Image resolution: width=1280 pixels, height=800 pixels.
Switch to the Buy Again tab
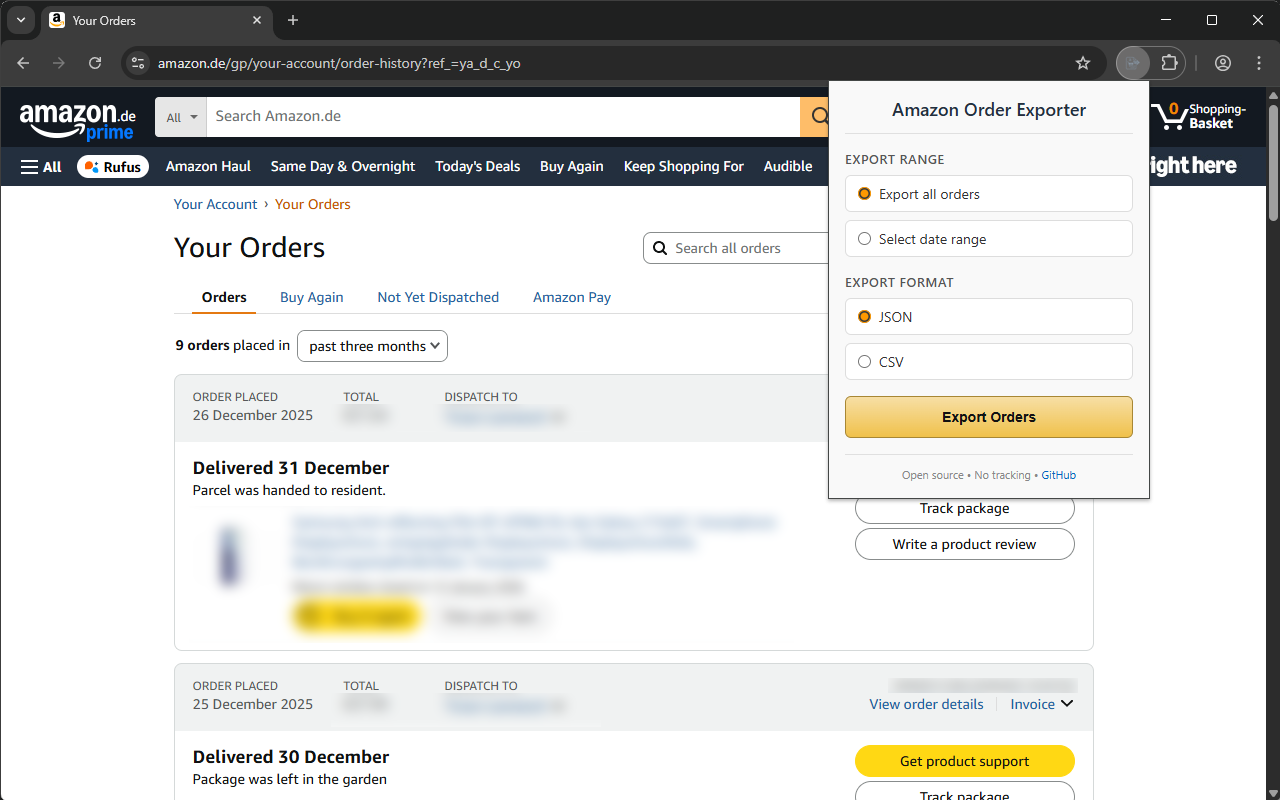[x=311, y=297]
